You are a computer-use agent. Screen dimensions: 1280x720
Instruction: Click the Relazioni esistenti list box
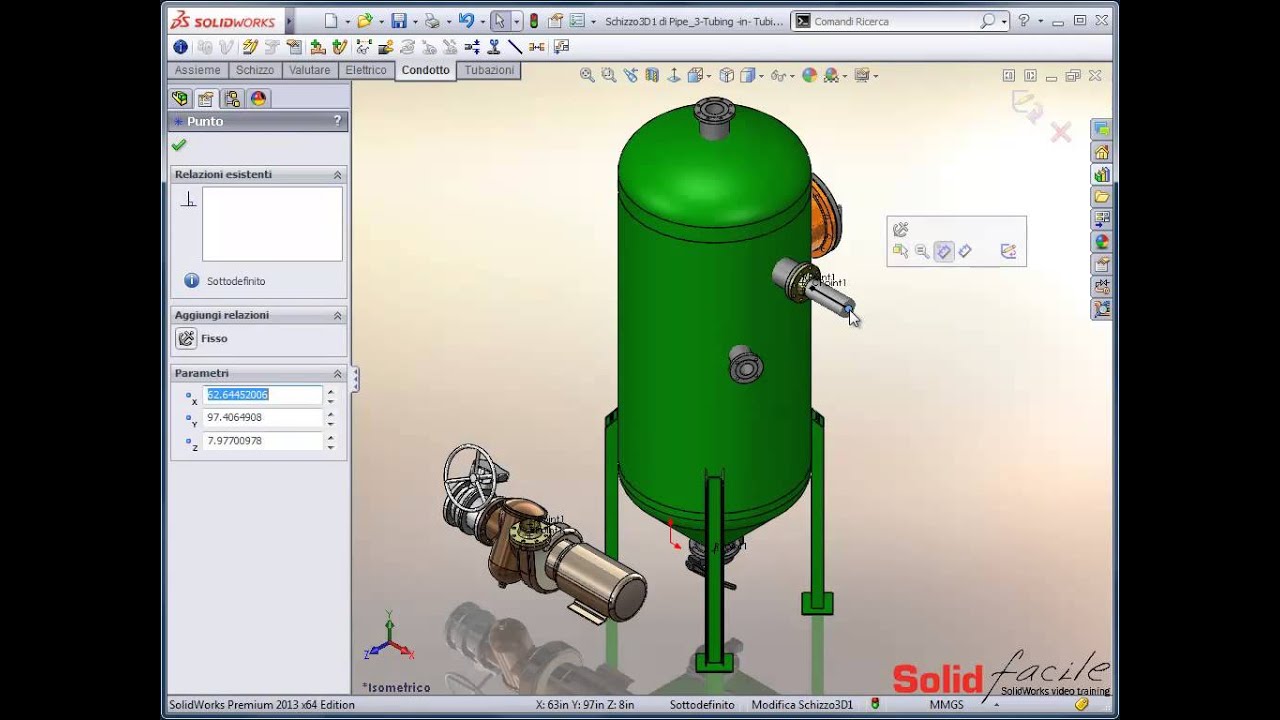pyautogui.click(x=272, y=224)
